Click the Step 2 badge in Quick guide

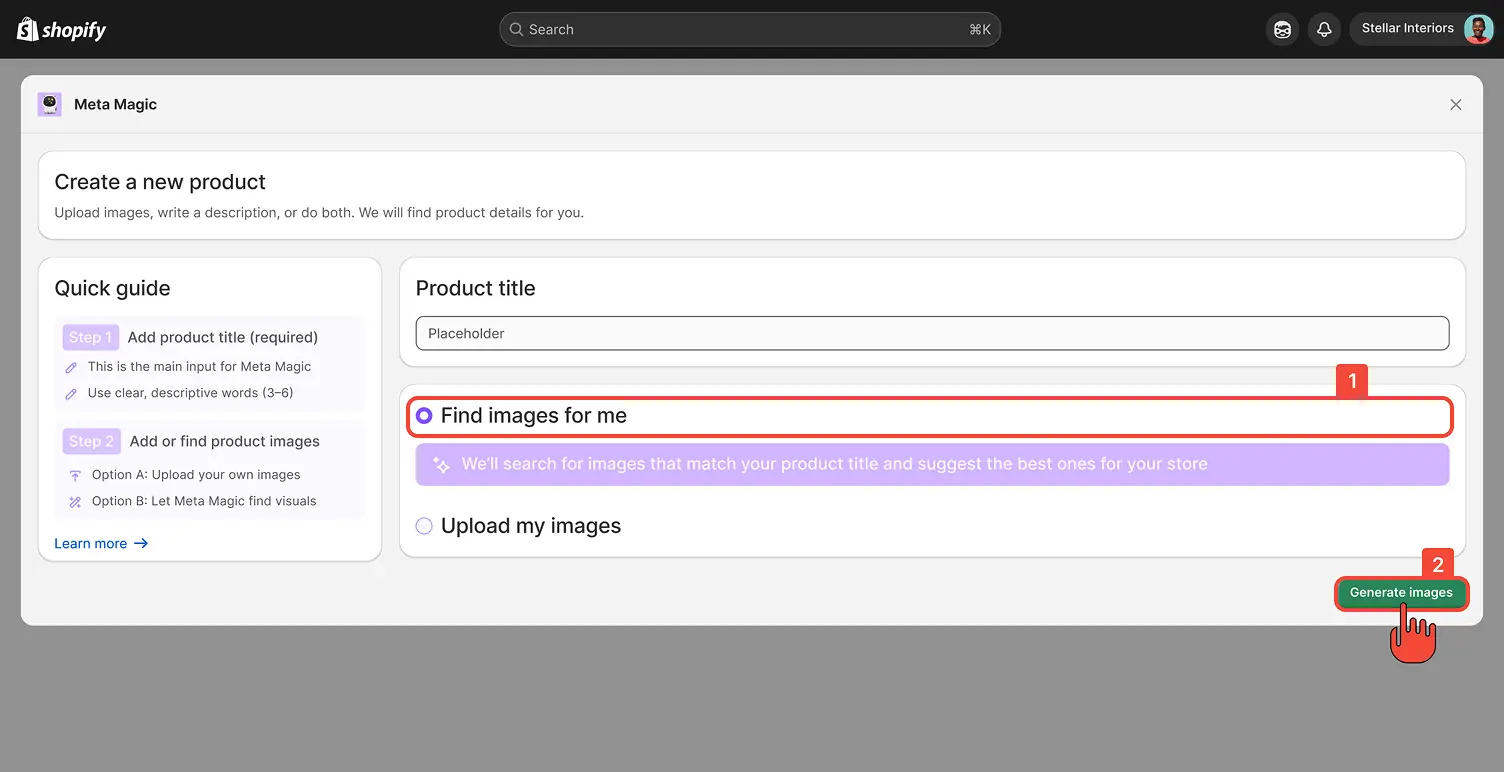tap(91, 441)
